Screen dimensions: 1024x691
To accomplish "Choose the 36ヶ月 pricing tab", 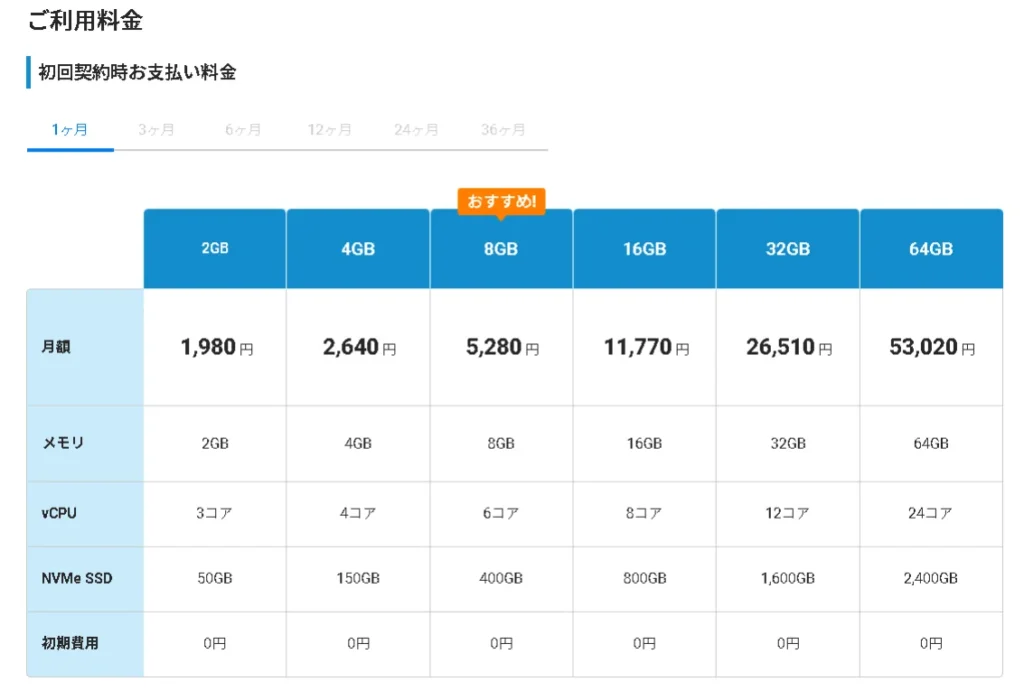I will point(503,129).
